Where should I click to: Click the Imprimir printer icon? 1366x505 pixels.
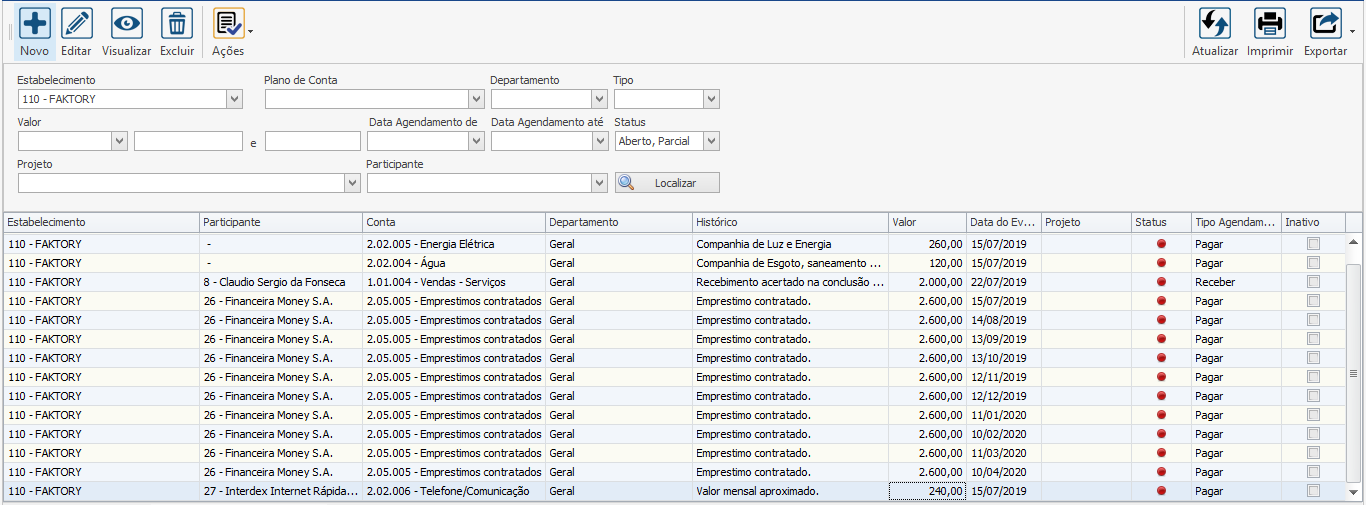point(1270,24)
